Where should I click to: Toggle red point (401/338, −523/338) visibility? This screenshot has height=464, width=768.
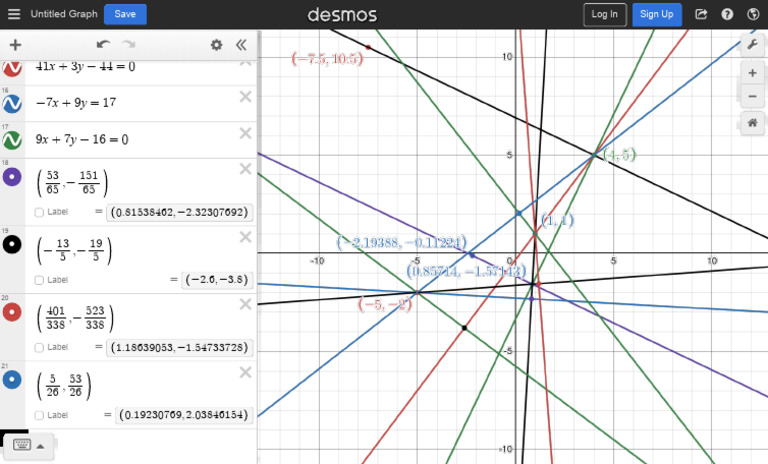(12, 312)
